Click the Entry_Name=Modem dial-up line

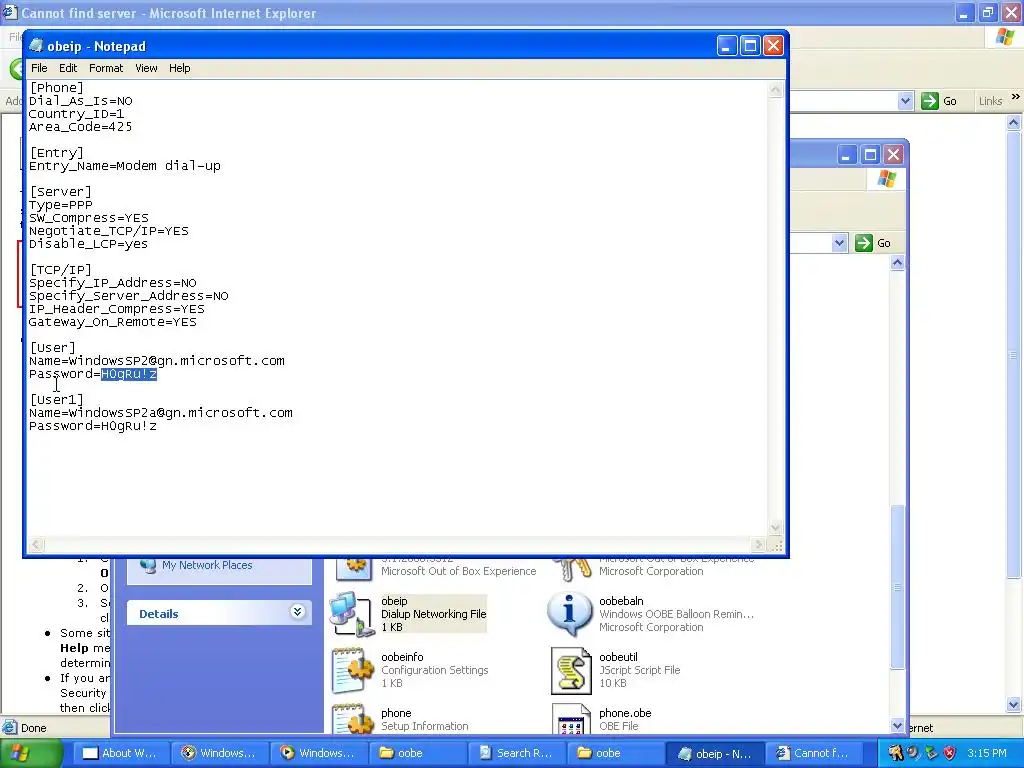click(125, 166)
